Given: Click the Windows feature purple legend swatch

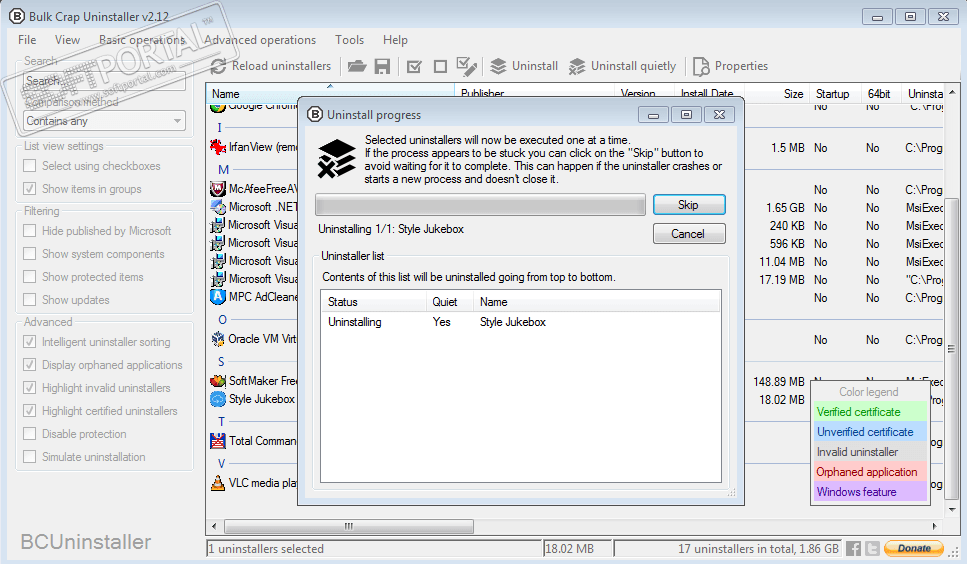Looking at the screenshot, I should 870,492.
